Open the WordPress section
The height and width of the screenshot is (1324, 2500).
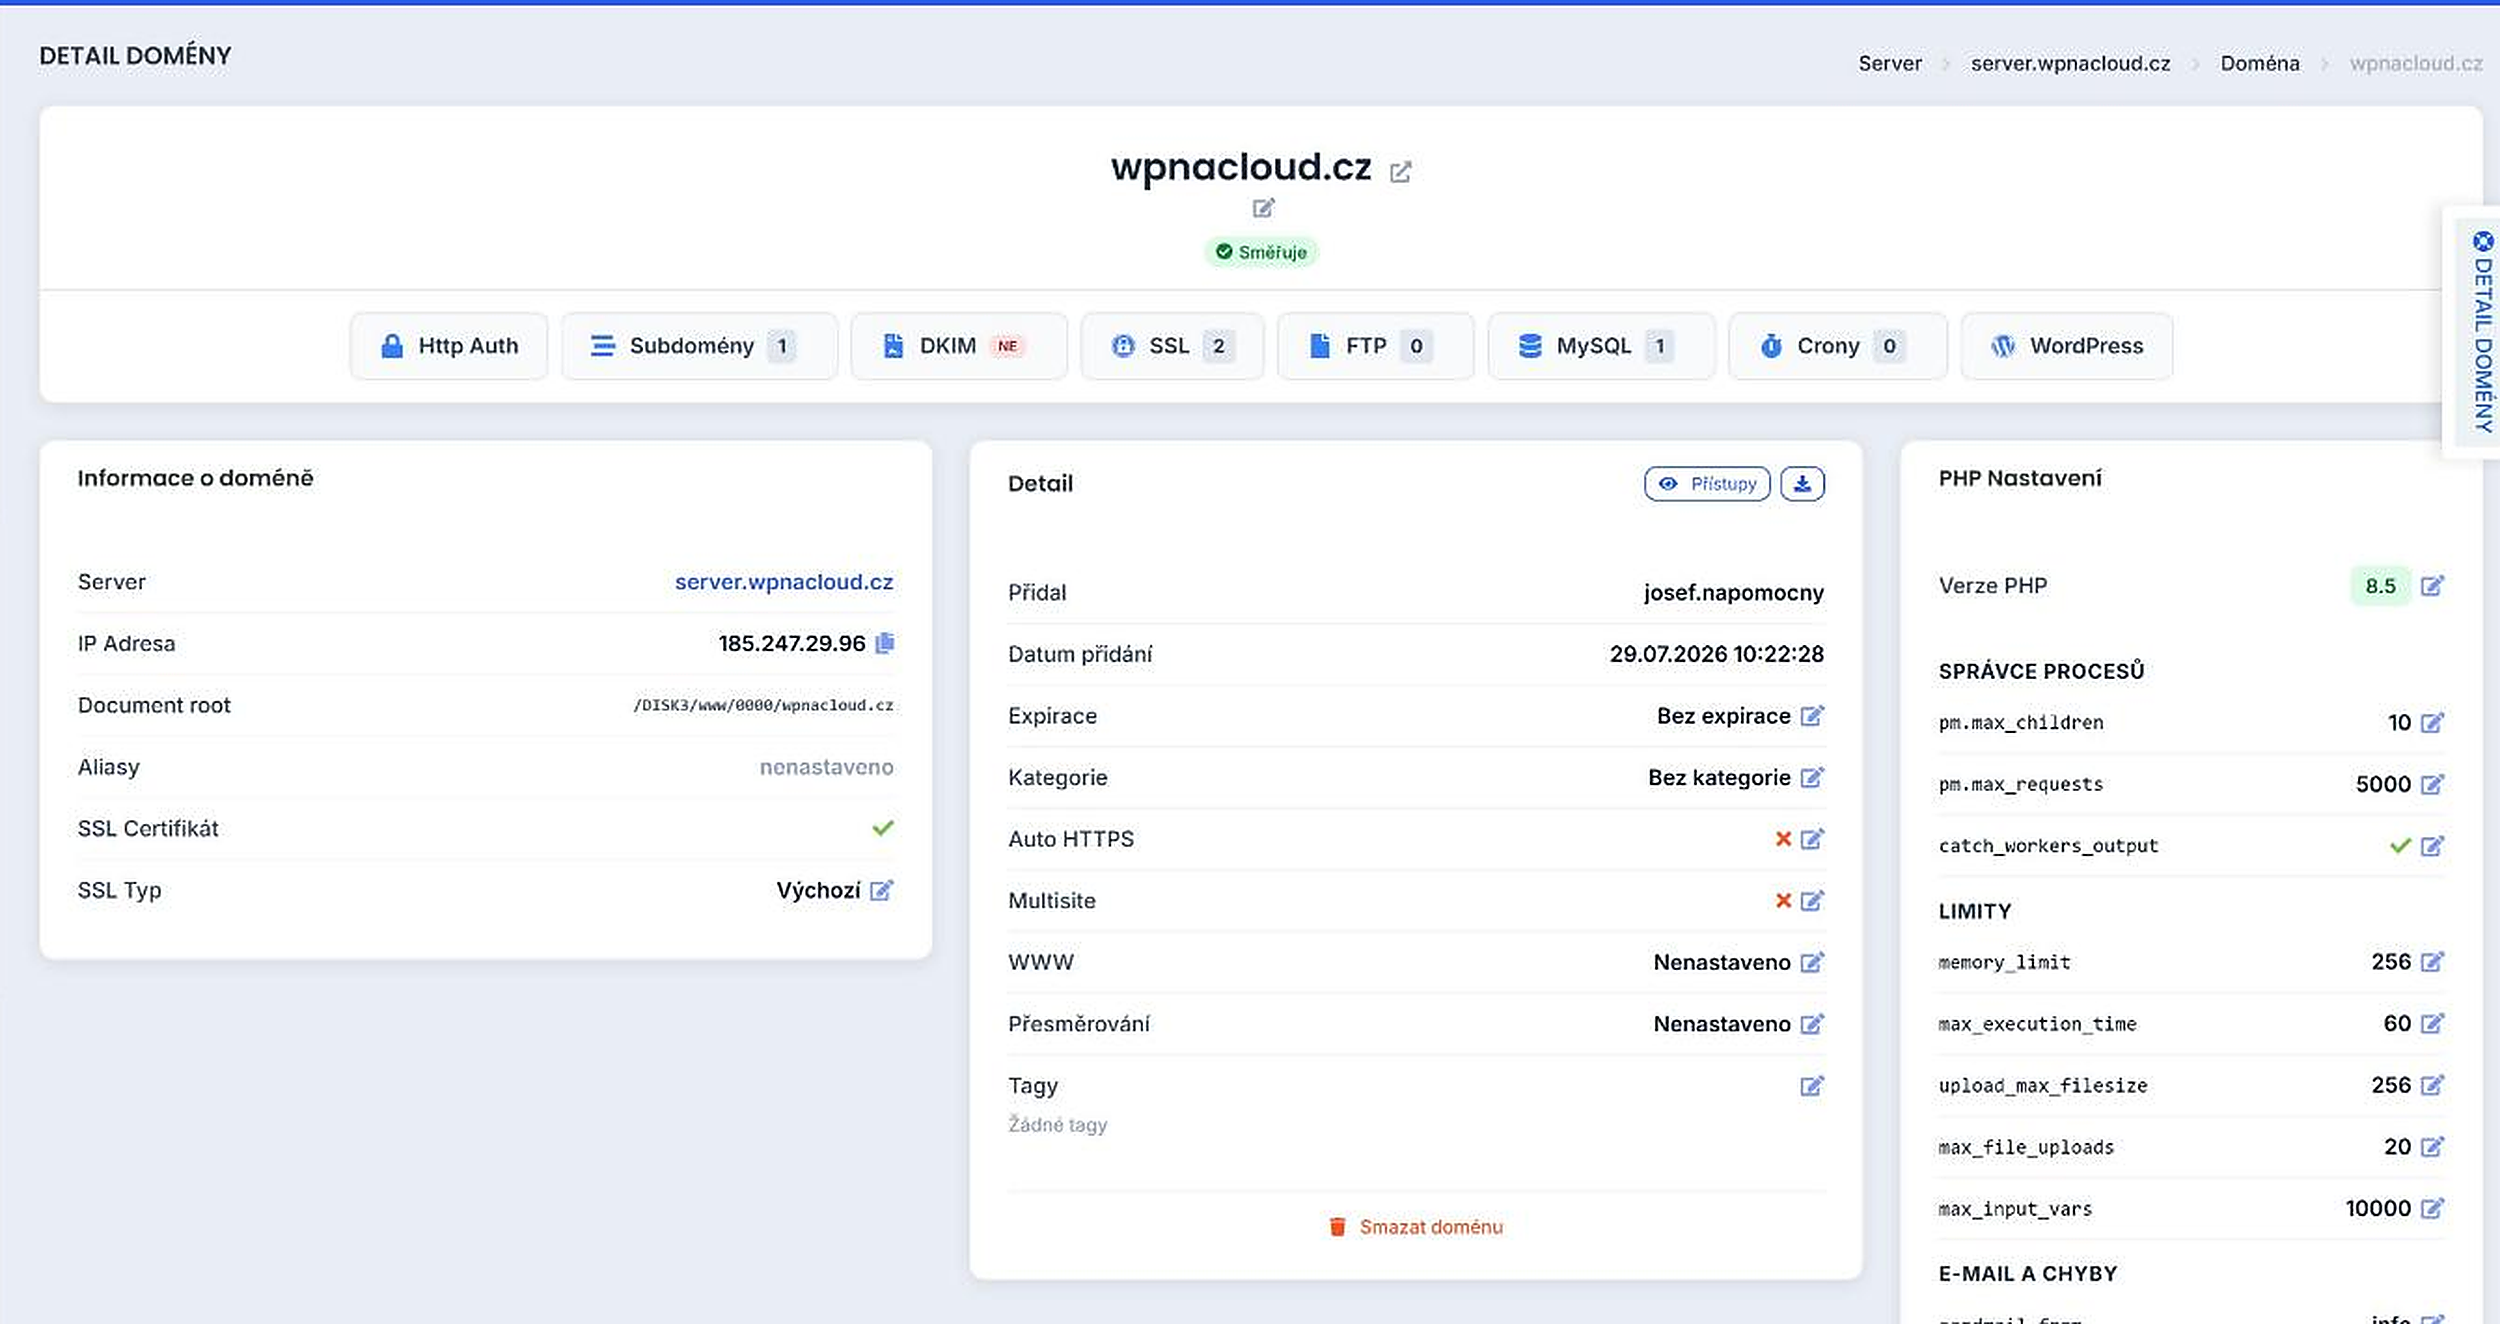pos(2066,346)
